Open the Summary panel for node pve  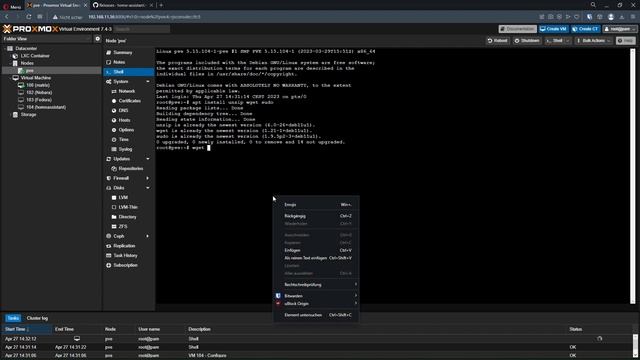122,53
